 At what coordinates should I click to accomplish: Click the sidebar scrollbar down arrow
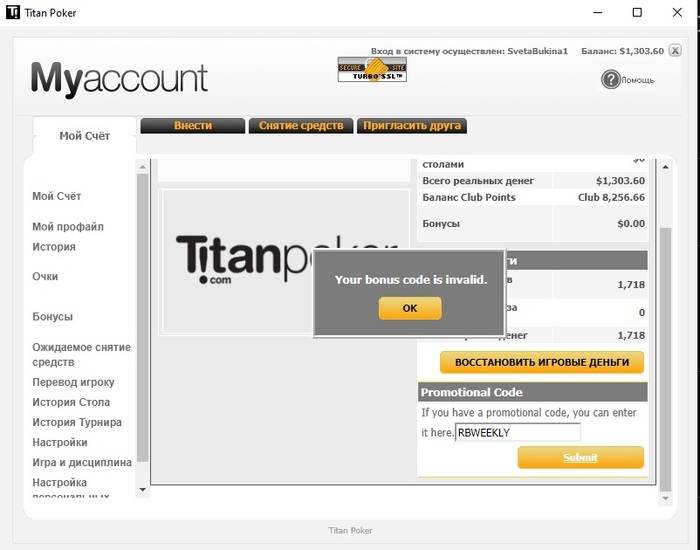pos(142,490)
